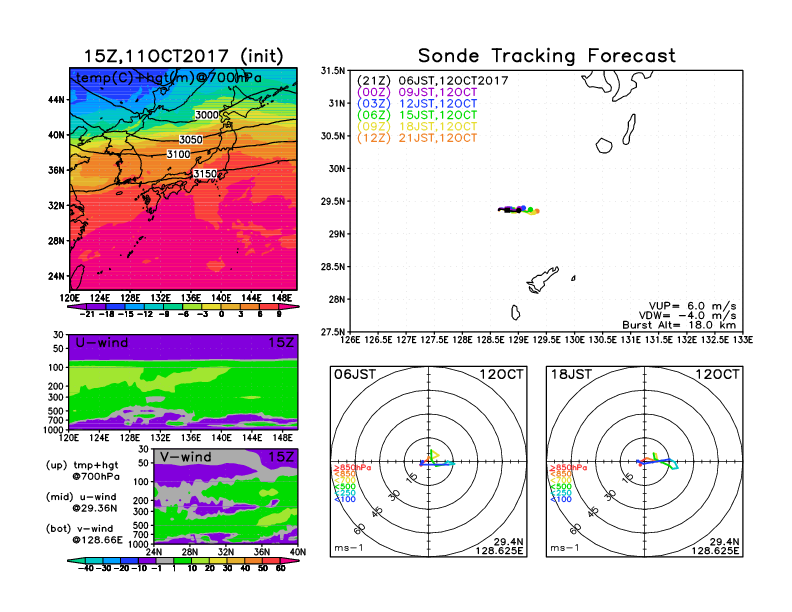Open the U-wind cross-section panel
The width and height of the screenshot is (792, 612).
182,383
